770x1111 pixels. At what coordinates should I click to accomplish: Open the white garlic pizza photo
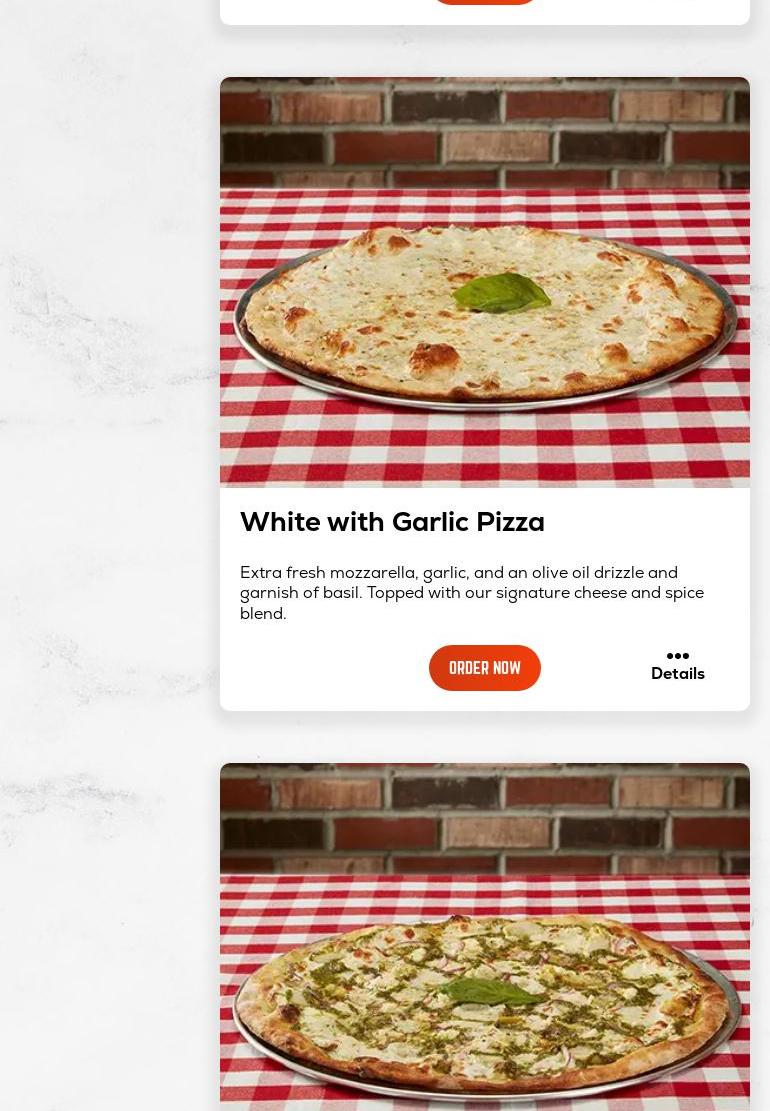point(485,282)
